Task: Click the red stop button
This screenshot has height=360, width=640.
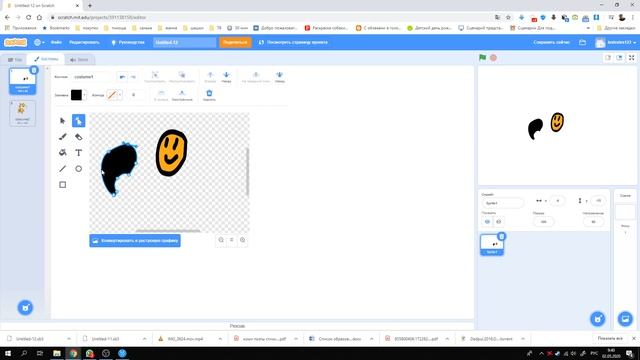Action: pyautogui.click(x=493, y=58)
